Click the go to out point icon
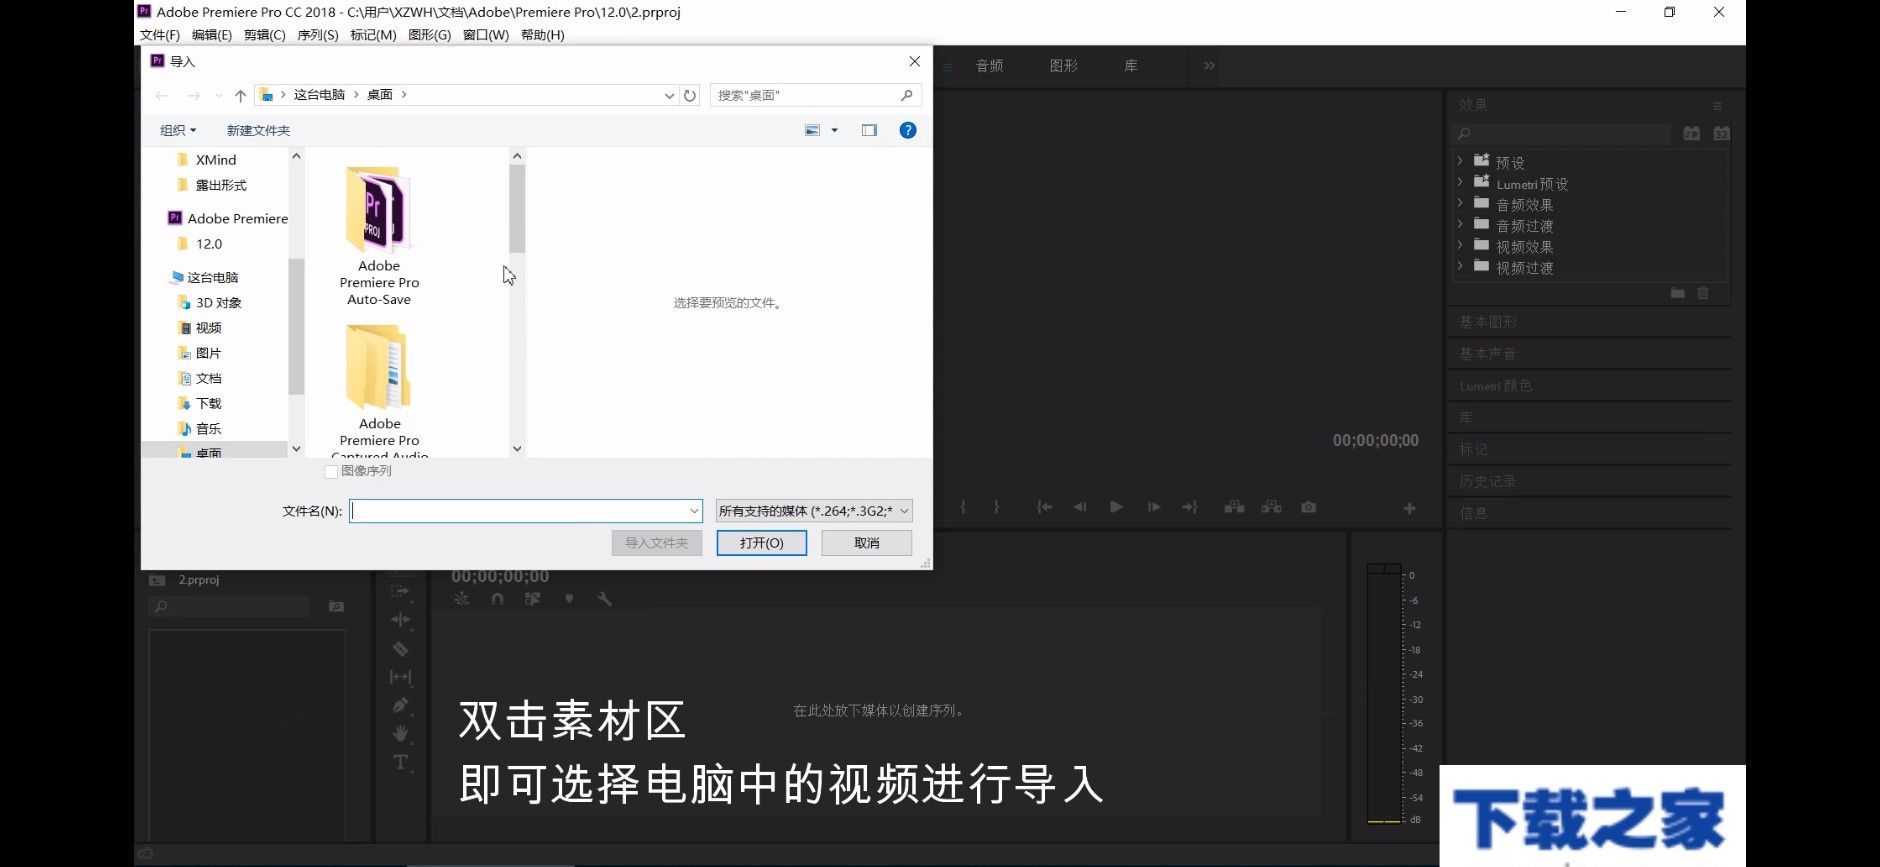 tap(1190, 508)
